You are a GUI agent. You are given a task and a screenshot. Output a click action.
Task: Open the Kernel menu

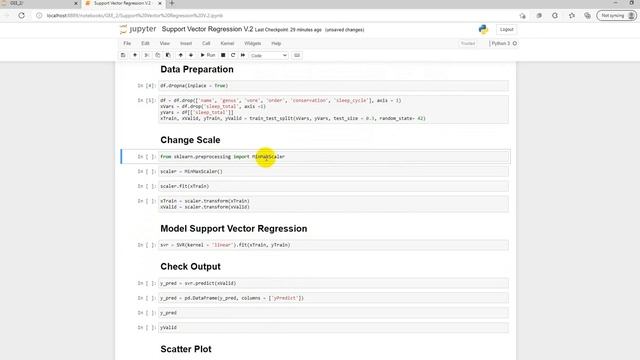[x=227, y=43]
